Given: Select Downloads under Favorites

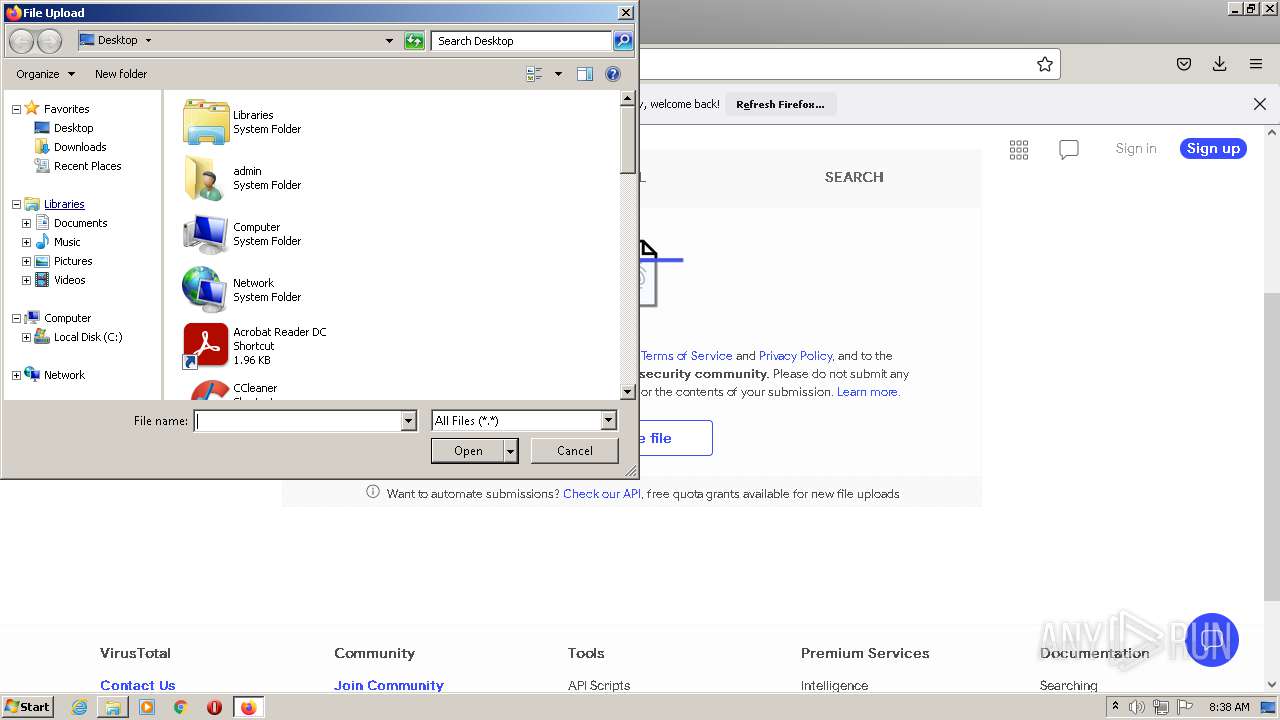Looking at the screenshot, I should tap(79, 147).
